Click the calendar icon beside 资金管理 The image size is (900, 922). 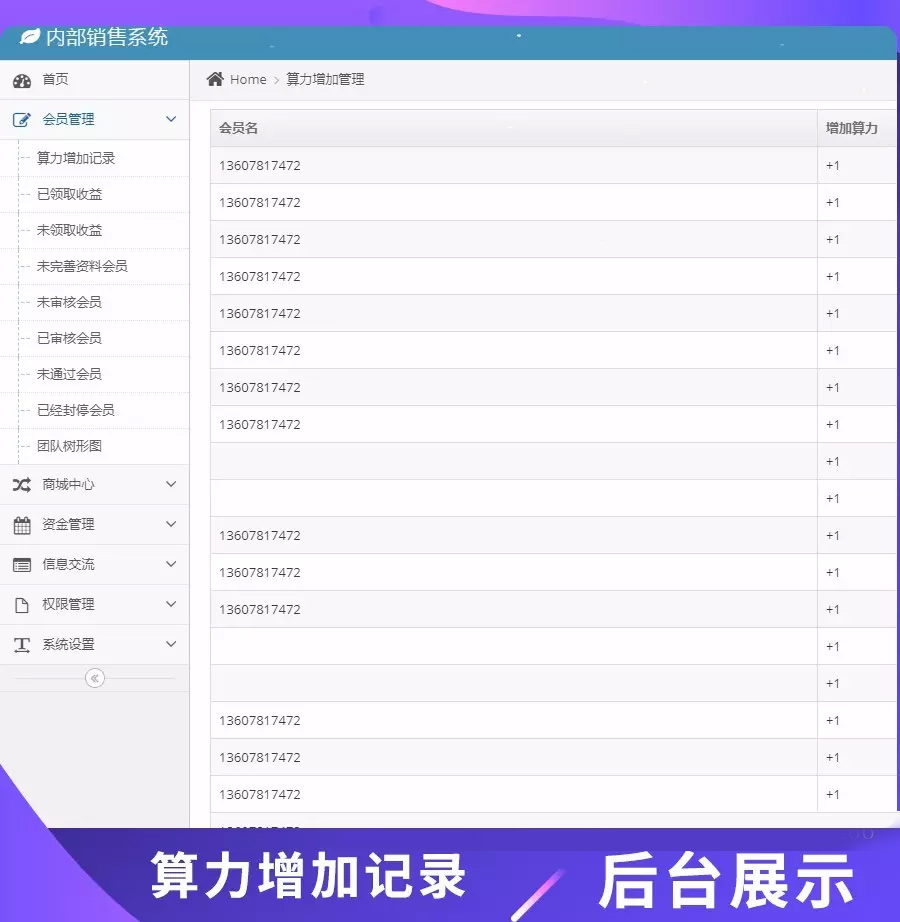click(22, 525)
